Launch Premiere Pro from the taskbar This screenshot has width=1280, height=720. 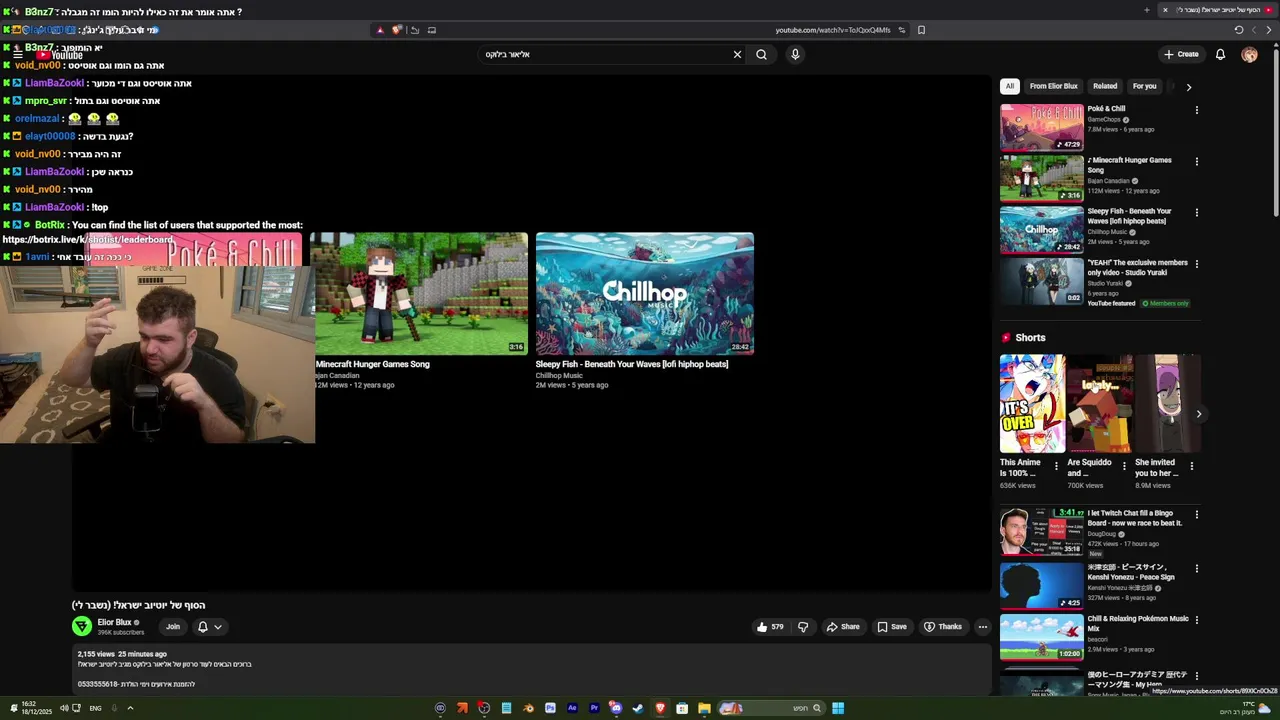click(594, 708)
